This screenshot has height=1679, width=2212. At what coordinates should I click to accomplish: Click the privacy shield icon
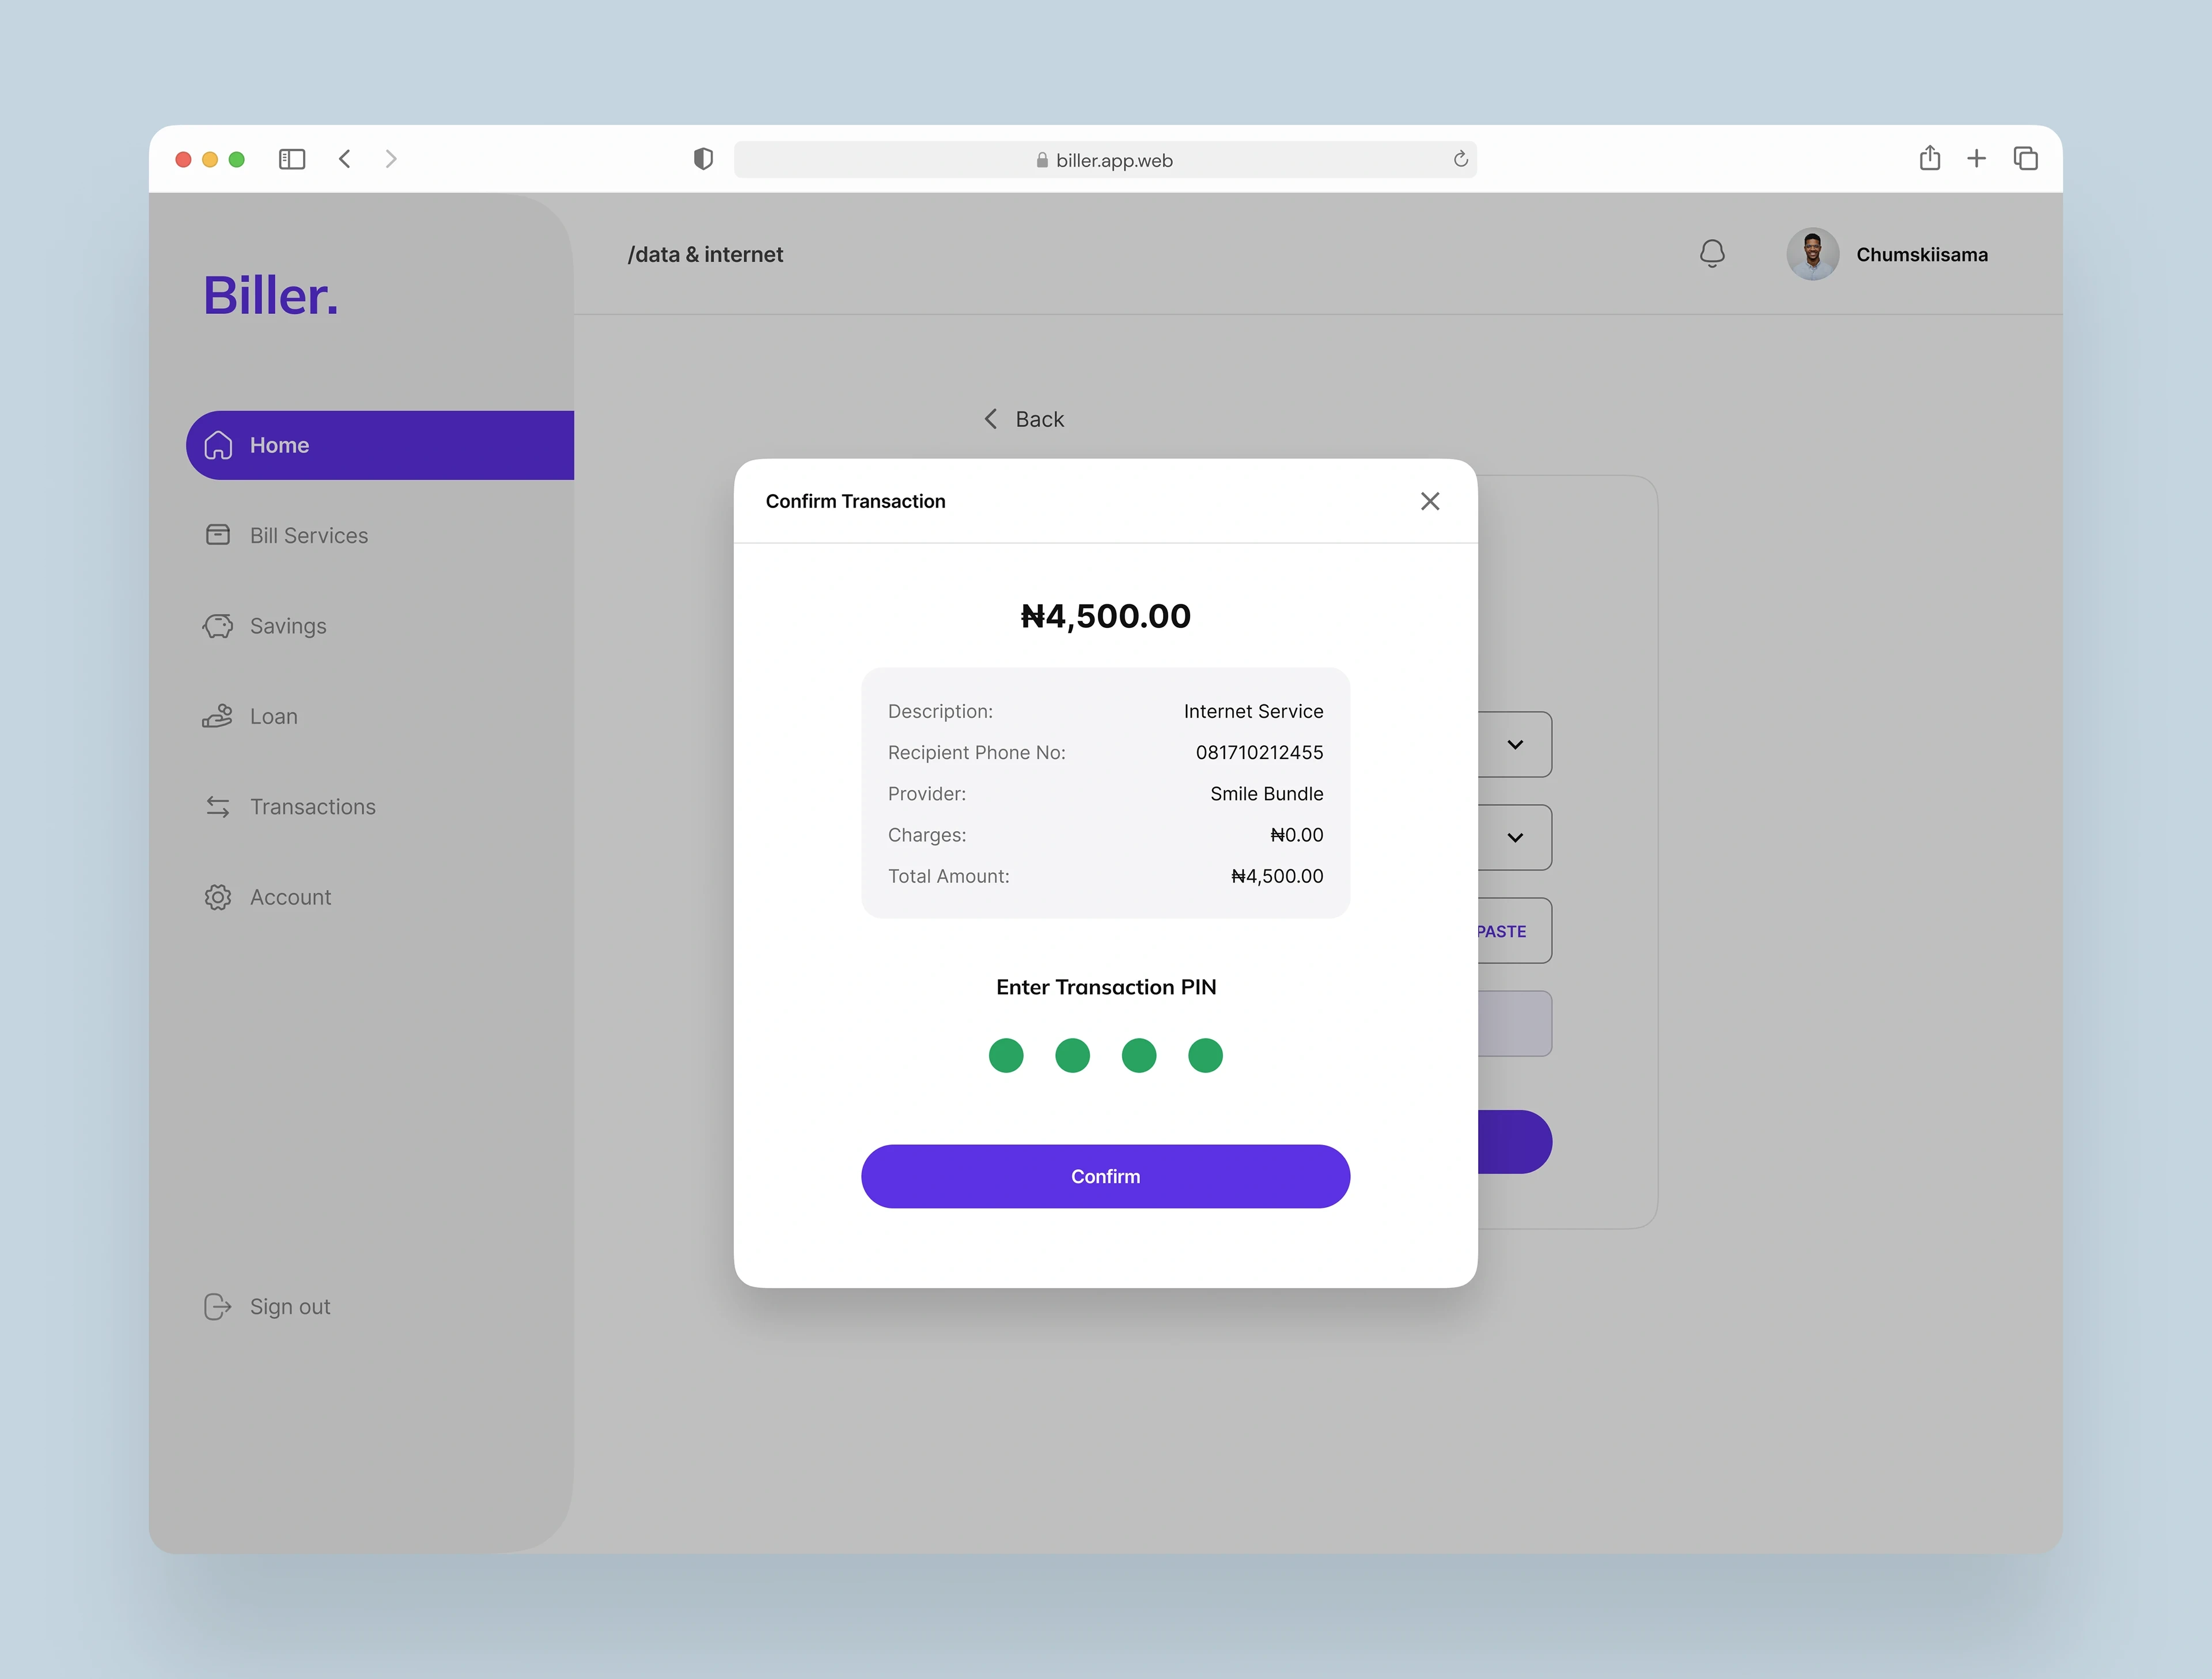tap(703, 159)
